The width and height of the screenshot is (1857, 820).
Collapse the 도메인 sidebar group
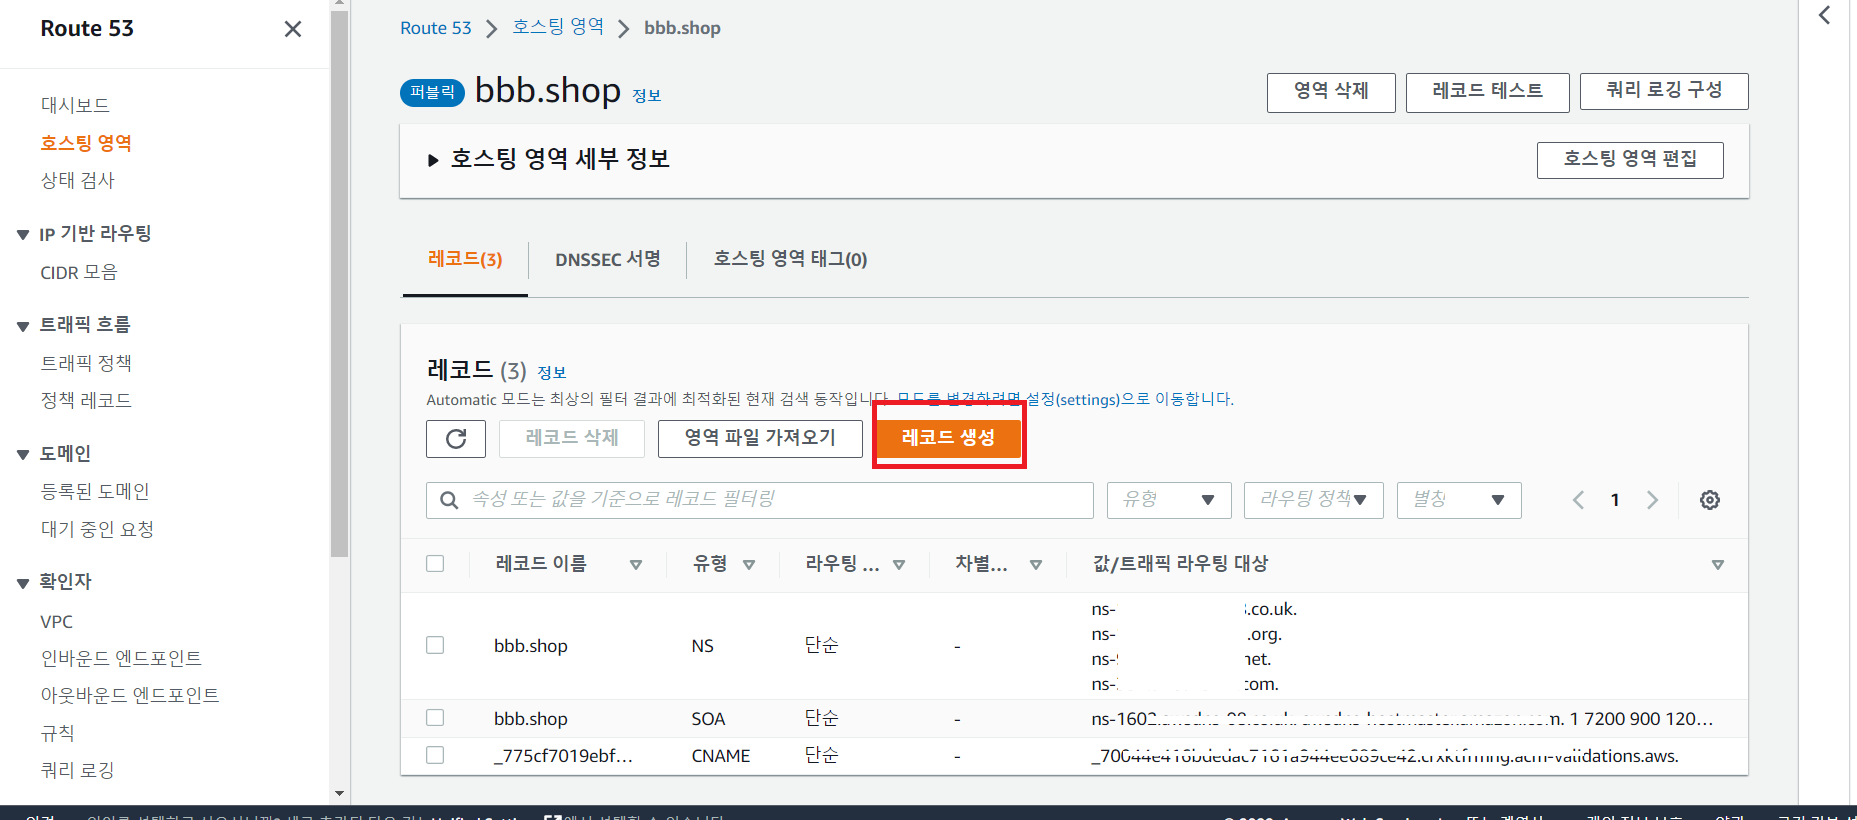point(23,455)
